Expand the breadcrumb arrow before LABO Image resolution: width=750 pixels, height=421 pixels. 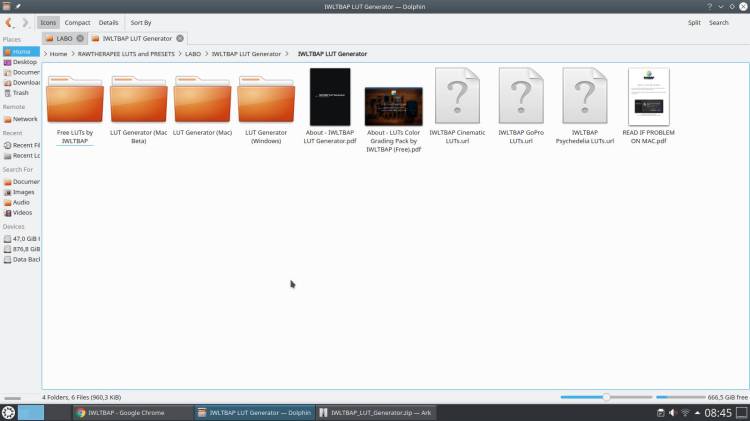tap(180, 54)
